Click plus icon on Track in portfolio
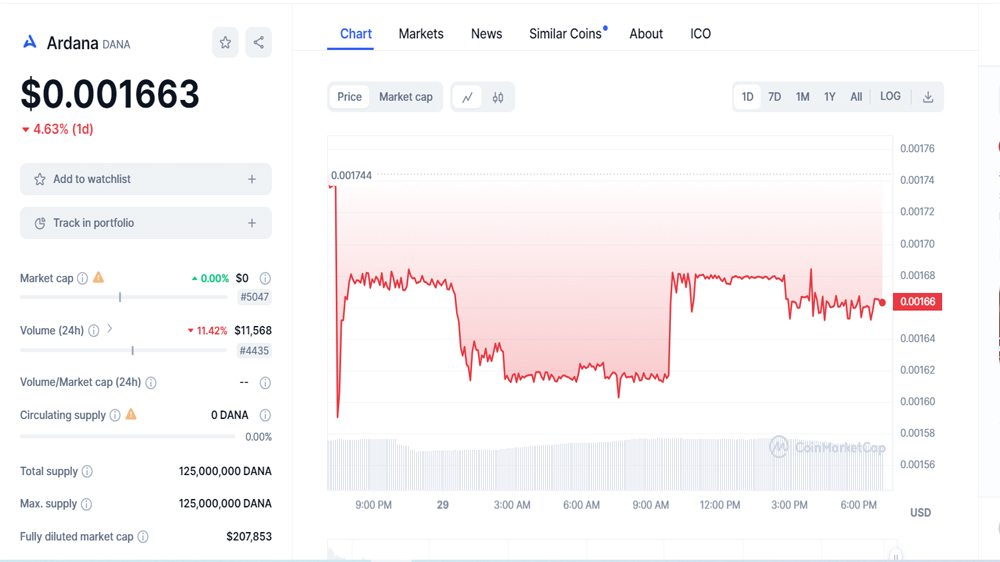The image size is (1000, 562). click(x=252, y=223)
